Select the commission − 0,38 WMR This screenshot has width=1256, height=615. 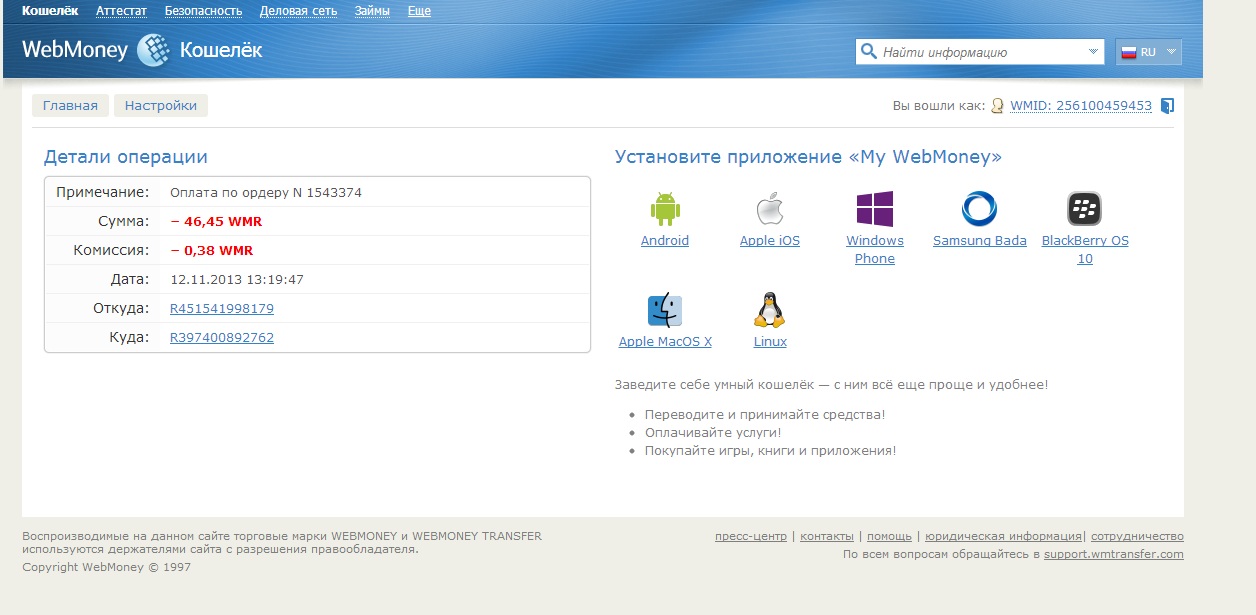click(212, 250)
